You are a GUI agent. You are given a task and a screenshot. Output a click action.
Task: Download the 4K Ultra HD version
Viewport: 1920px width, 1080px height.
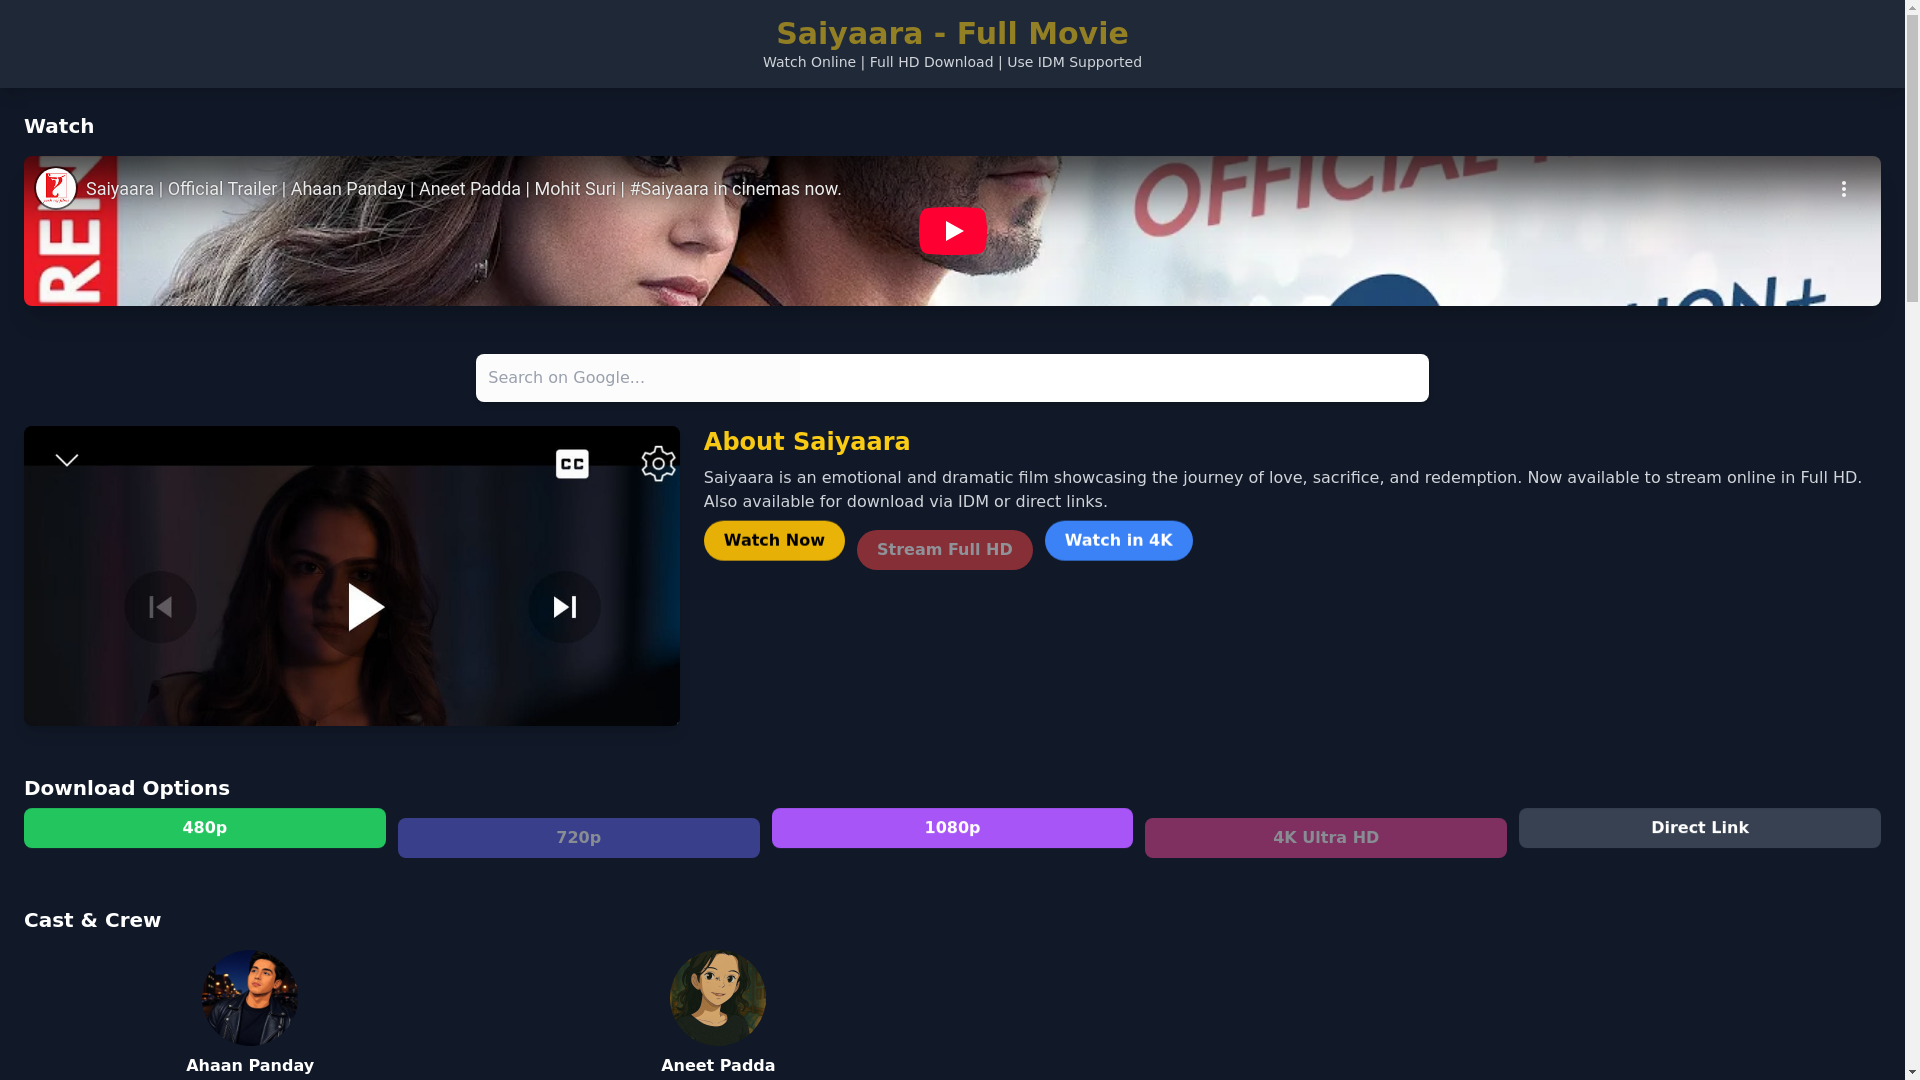(1326, 838)
